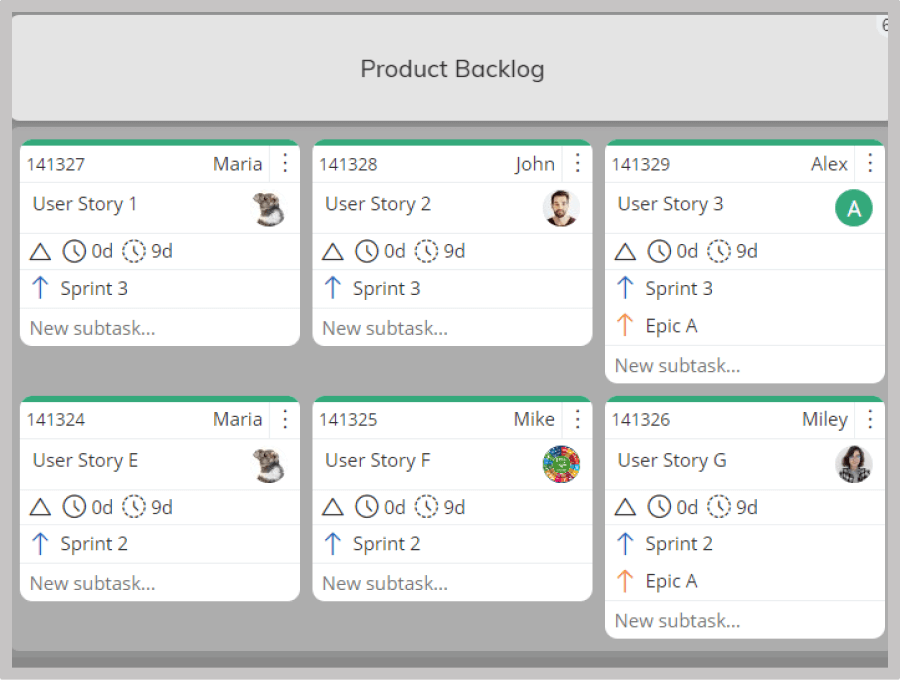
Task: Click the priority triangle icon on User Story 1
Action: click(x=40, y=251)
